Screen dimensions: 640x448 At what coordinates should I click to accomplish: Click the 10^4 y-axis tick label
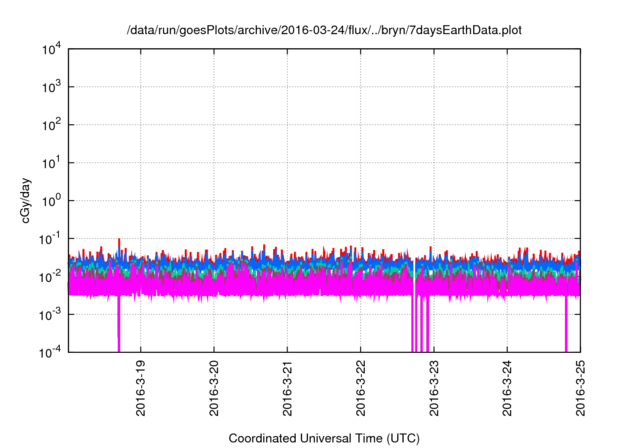52,49
